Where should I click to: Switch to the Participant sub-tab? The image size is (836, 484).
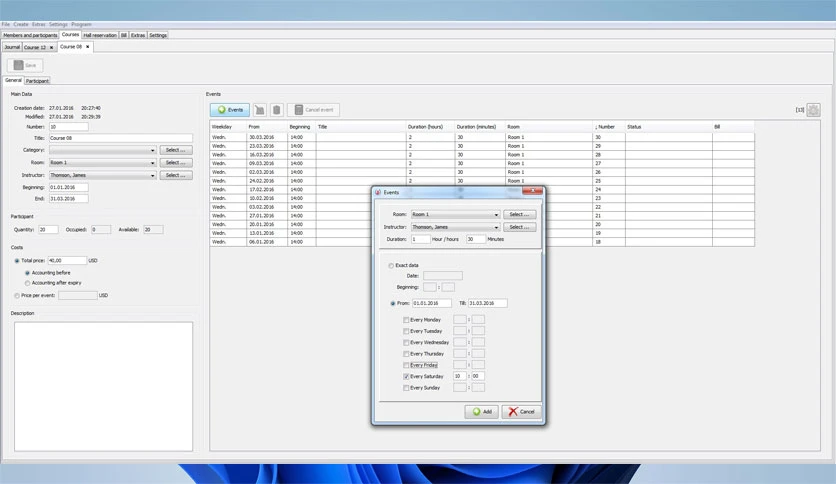click(x=37, y=81)
